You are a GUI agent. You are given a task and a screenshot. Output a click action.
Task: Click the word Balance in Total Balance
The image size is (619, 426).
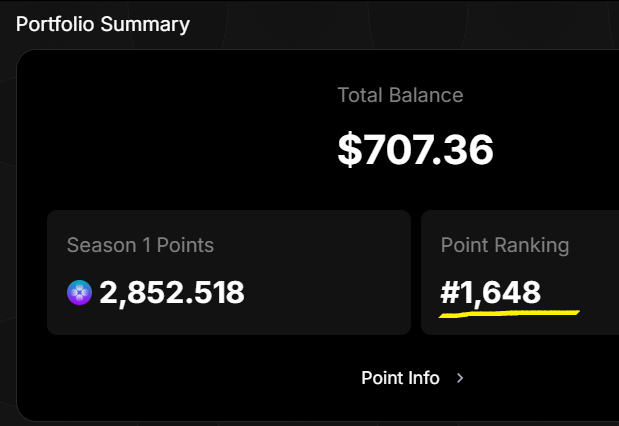(426, 95)
